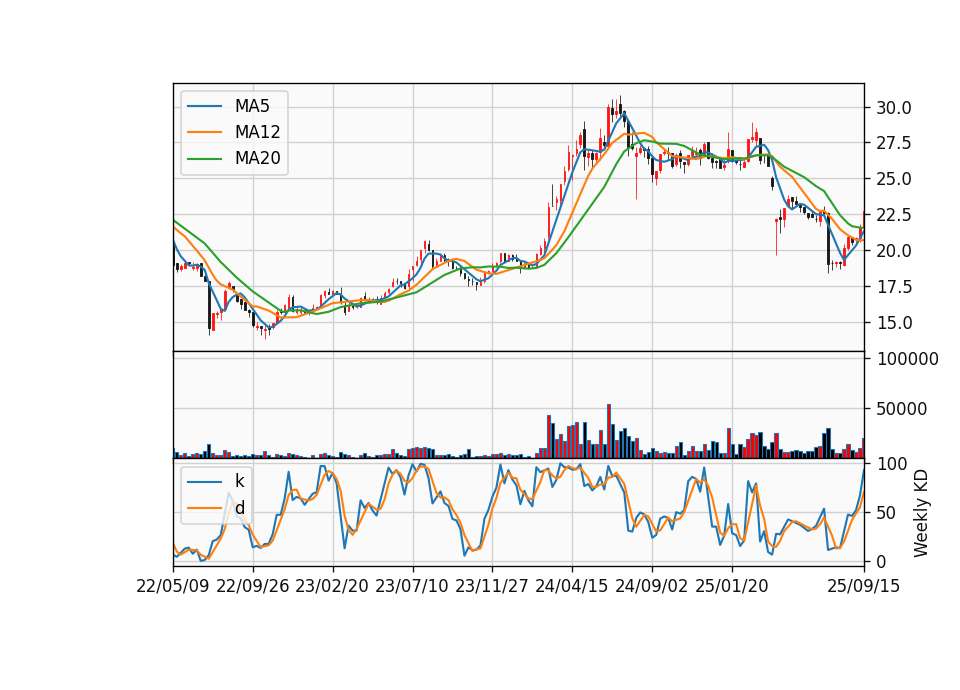The image size is (960, 690).
Task: Click the 0 KD axis label
Action: (882, 561)
